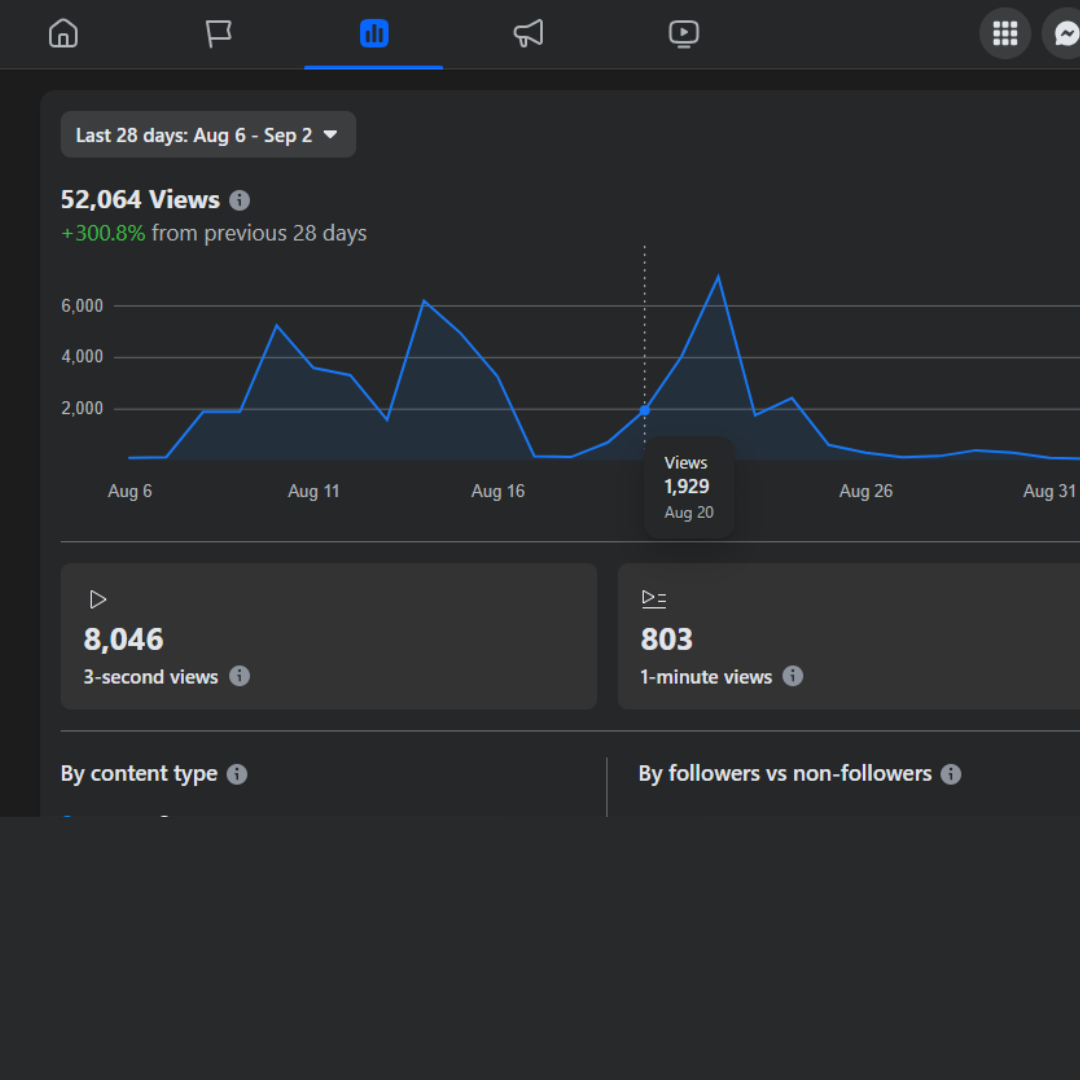Click the Aug 6 axis label

[x=129, y=491]
